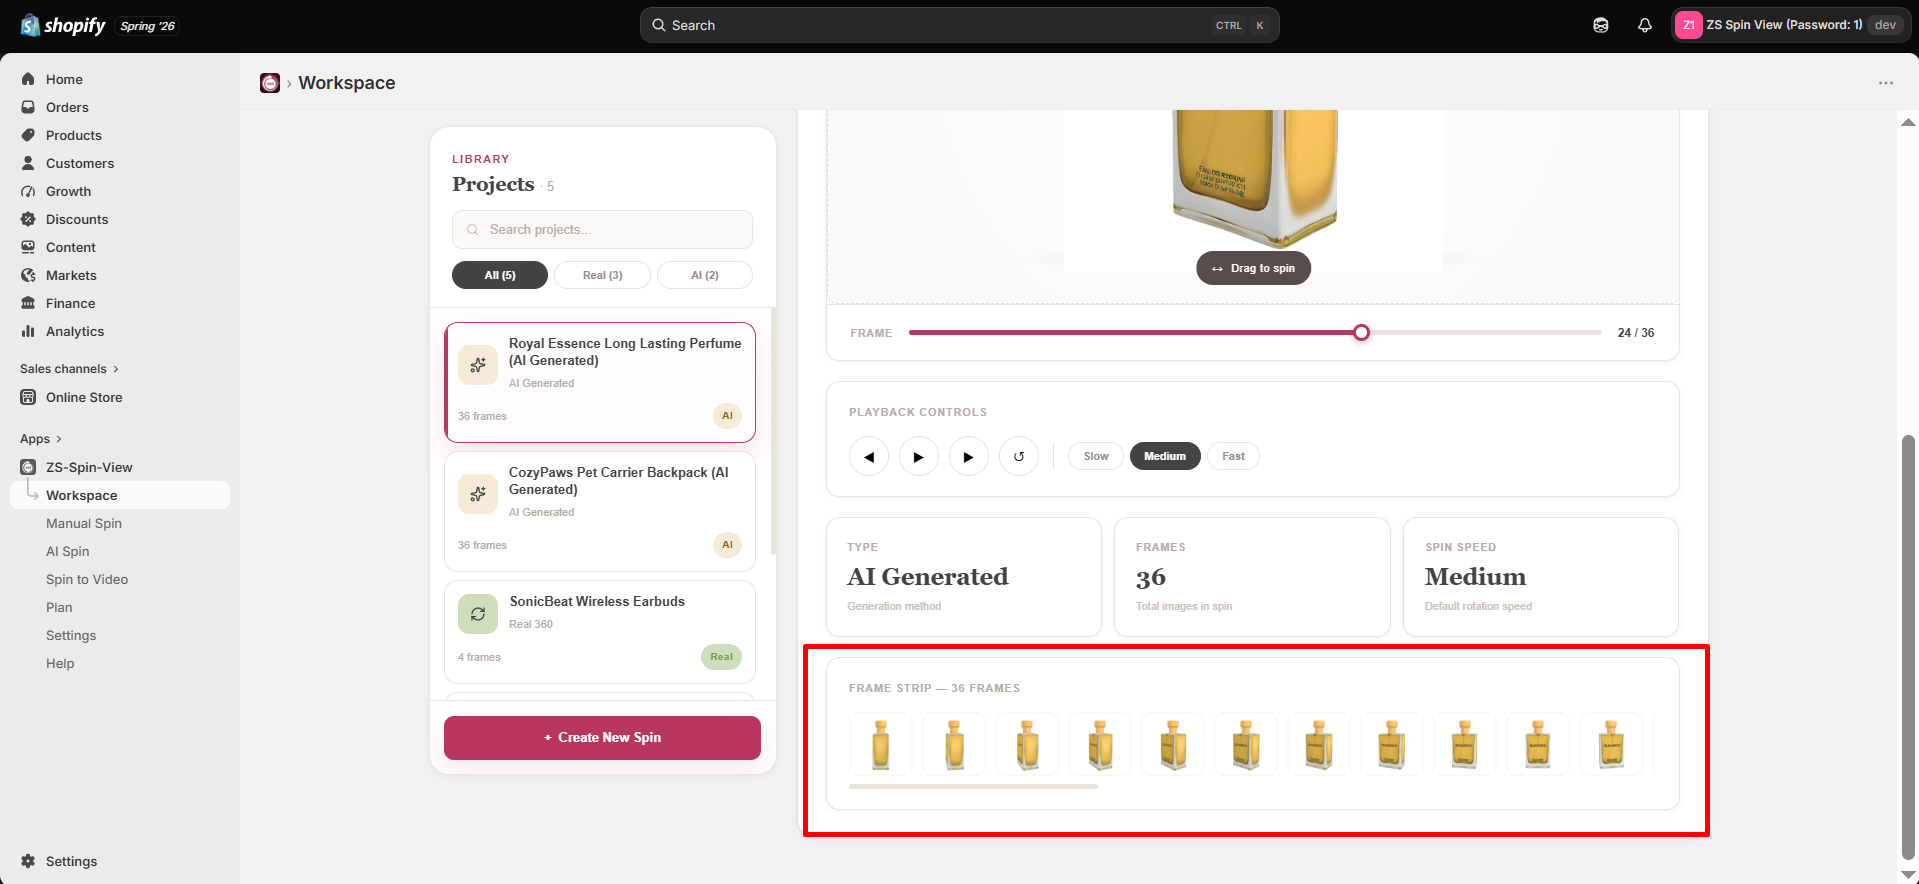Open the notifications bell icon

(1645, 25)
